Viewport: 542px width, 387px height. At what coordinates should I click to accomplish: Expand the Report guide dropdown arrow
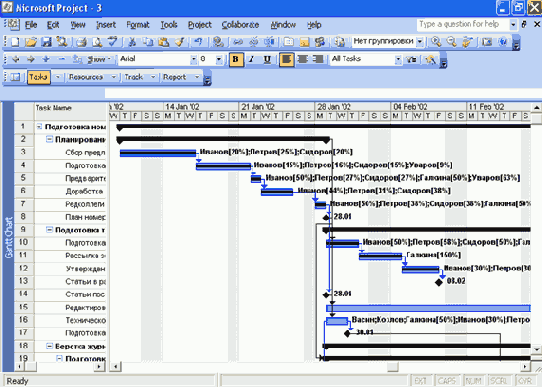[197, 77]
